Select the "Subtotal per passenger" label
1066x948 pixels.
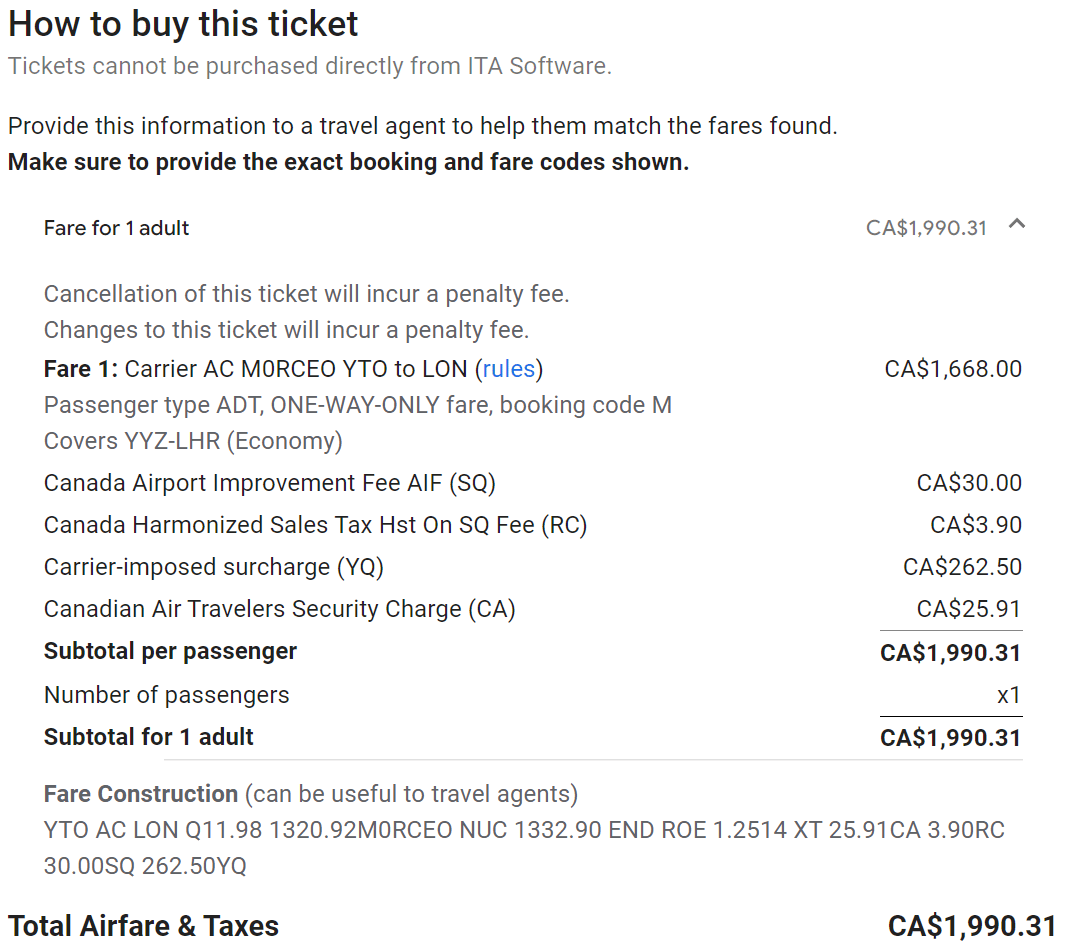[170, 651]
